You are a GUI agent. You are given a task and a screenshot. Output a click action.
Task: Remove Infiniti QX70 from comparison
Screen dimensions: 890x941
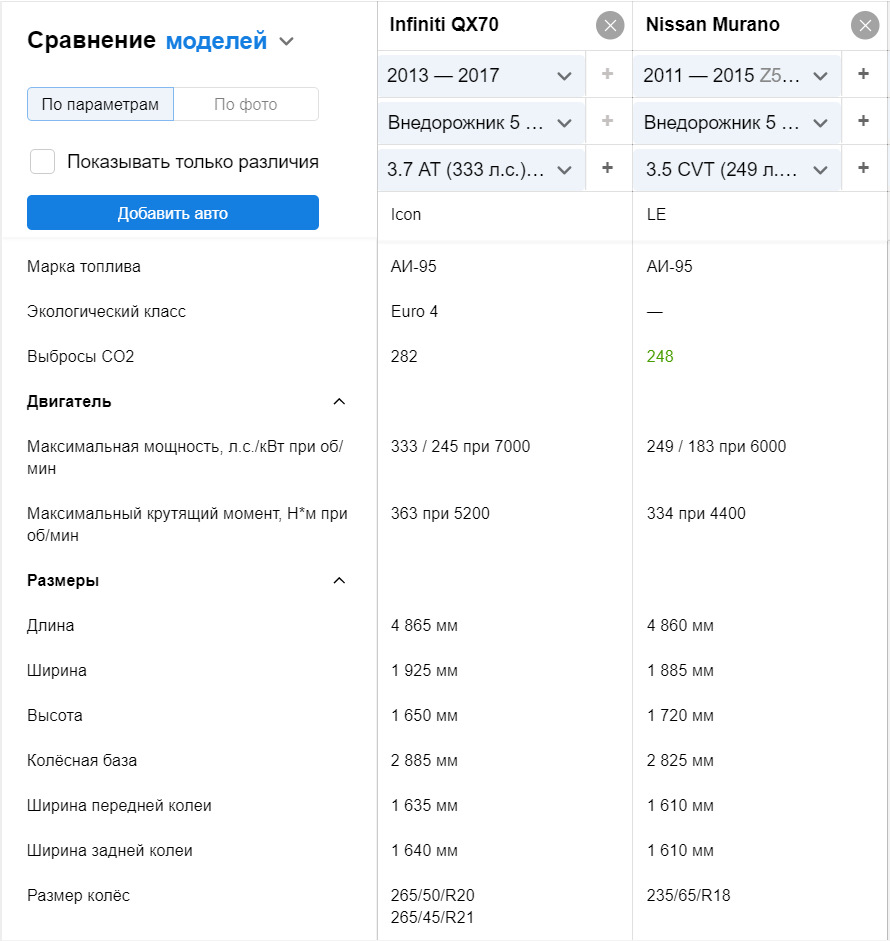point(610,25)
